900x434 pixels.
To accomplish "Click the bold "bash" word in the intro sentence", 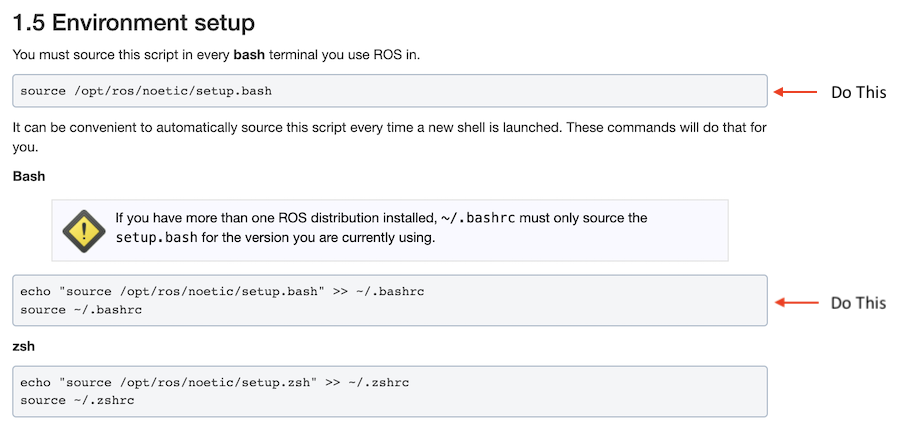I will (x=250, y=55).
